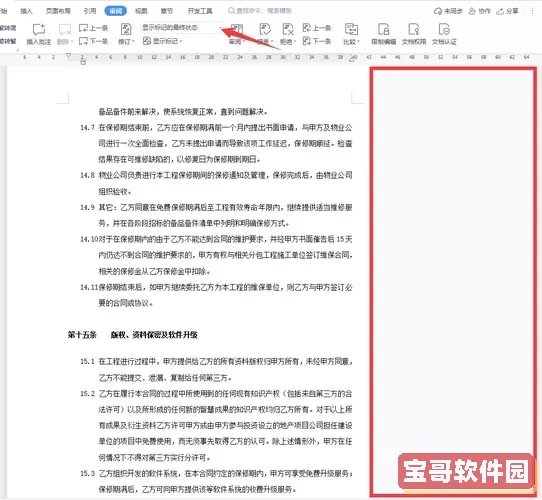Click the line 要的合同或协议。
The image size is (542, 500).
point(126,303)
